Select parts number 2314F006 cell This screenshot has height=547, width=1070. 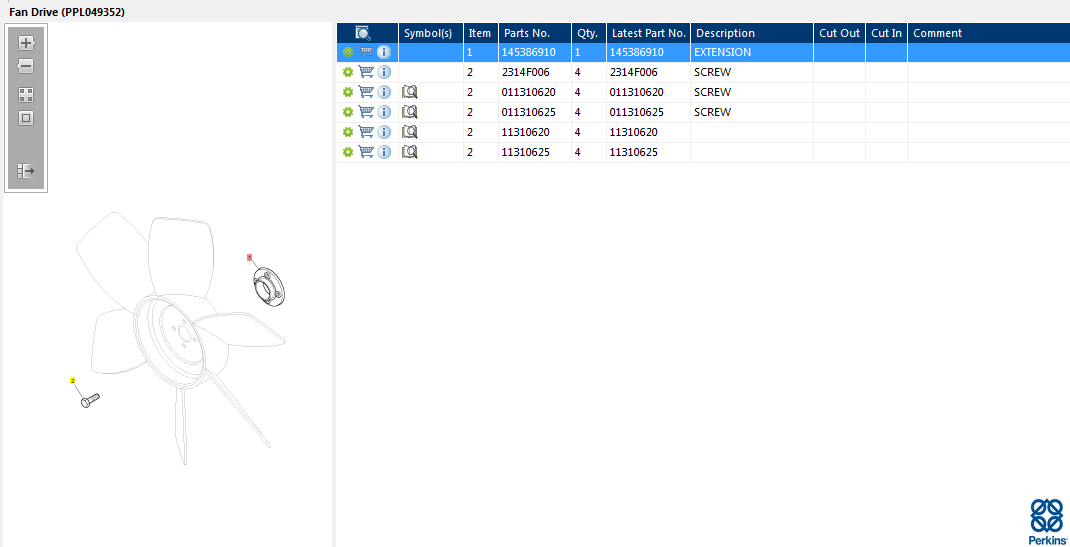pos(535,72)
